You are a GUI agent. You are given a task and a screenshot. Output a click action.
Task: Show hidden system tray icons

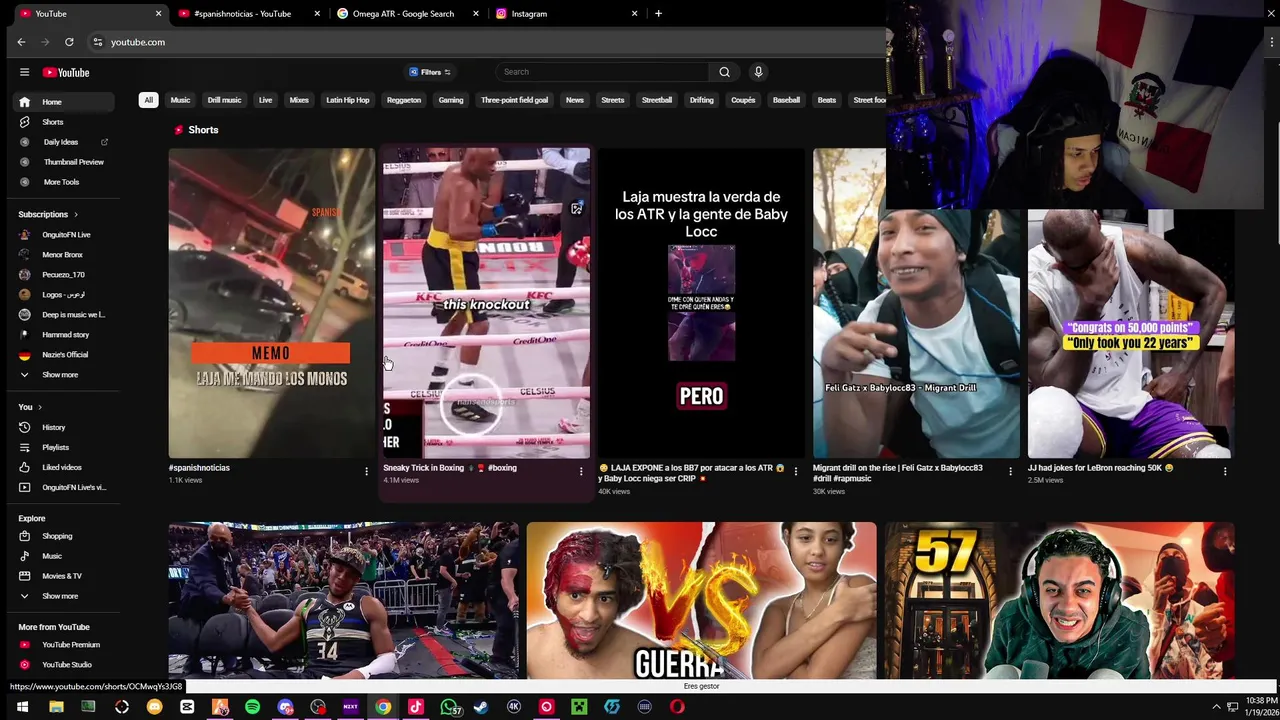(x=1217, y=707)
